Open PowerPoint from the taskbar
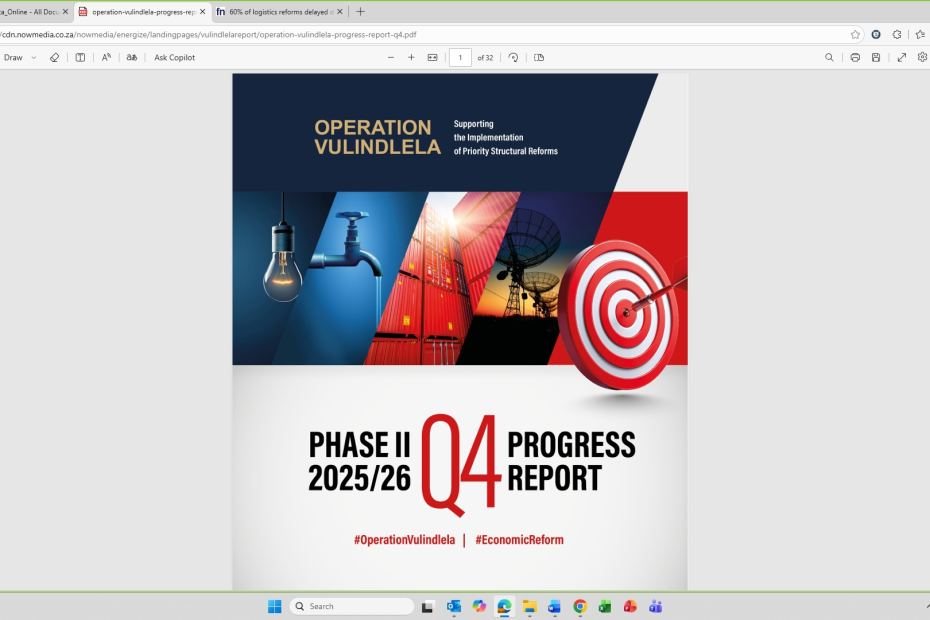This screenshot has width=930, height=620. click(x=630, y=606)
